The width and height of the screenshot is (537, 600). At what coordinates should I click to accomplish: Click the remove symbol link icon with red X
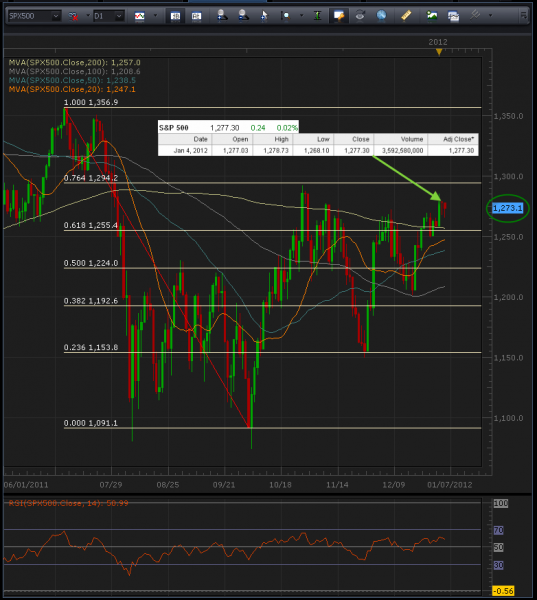[73, 16]
